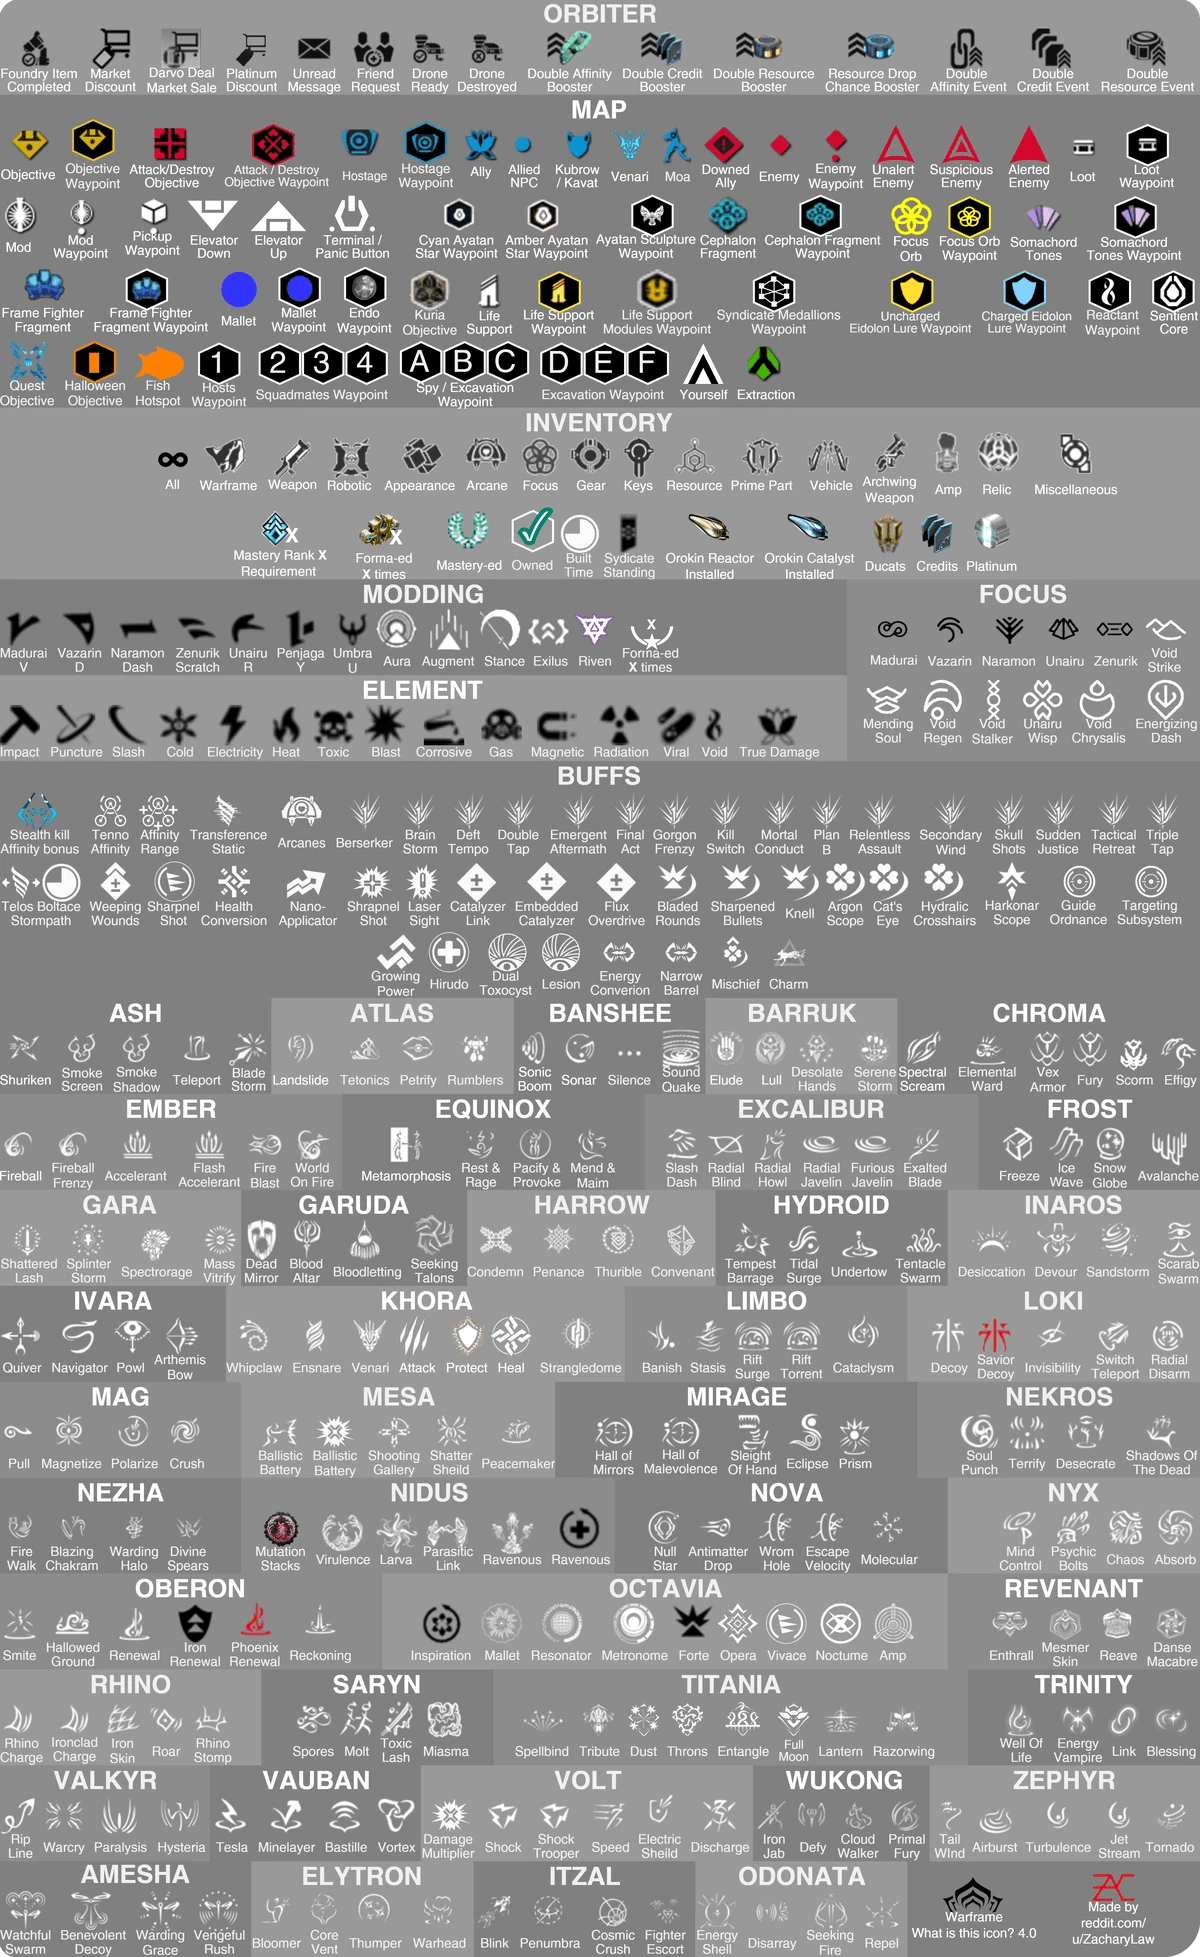Click the MODDING section heading
The height and width of the screenshot is (1957, 1200).
(422, 594)
